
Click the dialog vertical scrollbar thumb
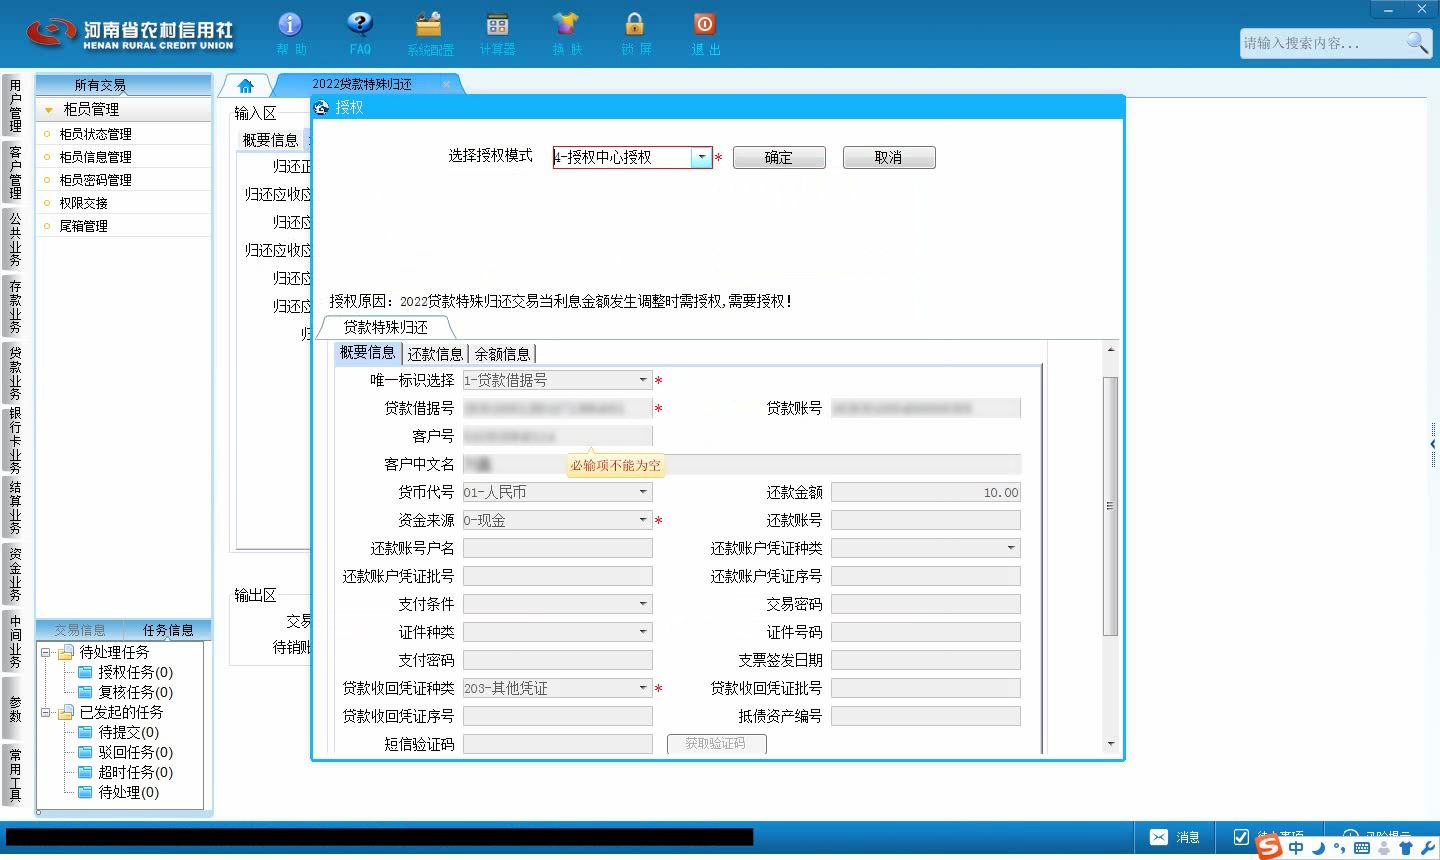pyautogui.click(x=1110, y=506)
